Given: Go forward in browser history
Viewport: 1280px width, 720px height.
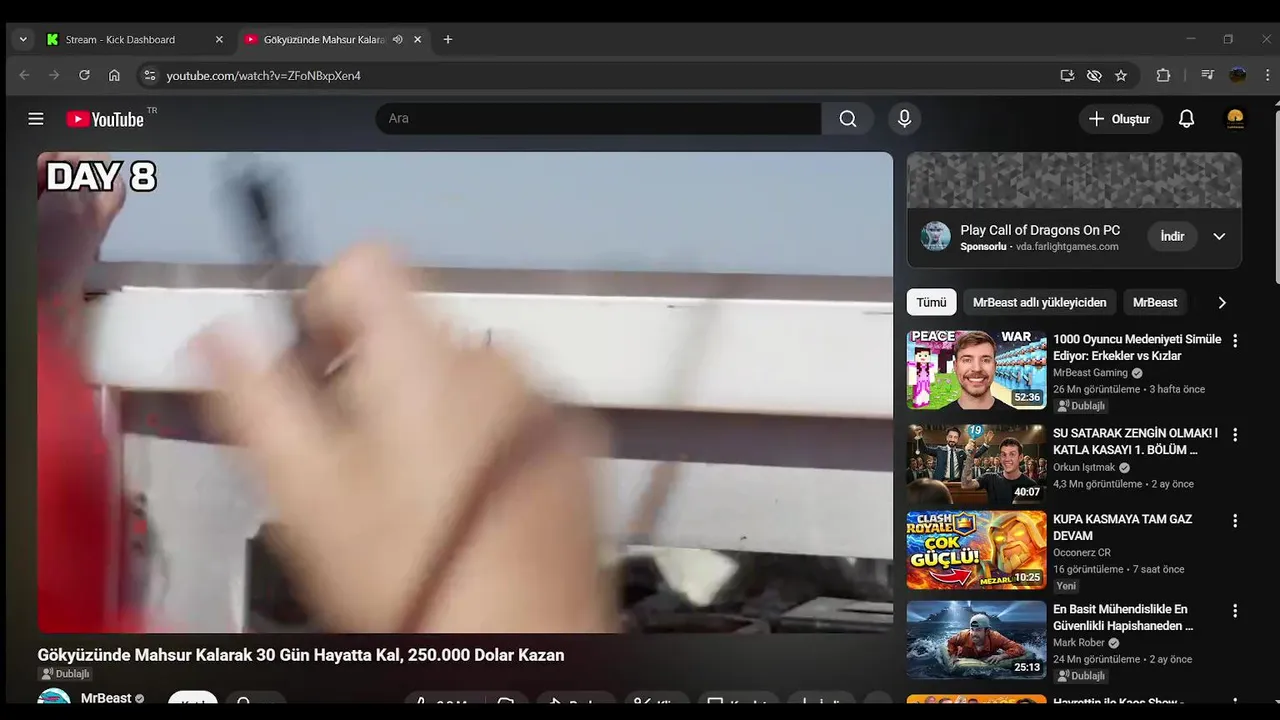Looking at the screenshot, I should [54, 75].
